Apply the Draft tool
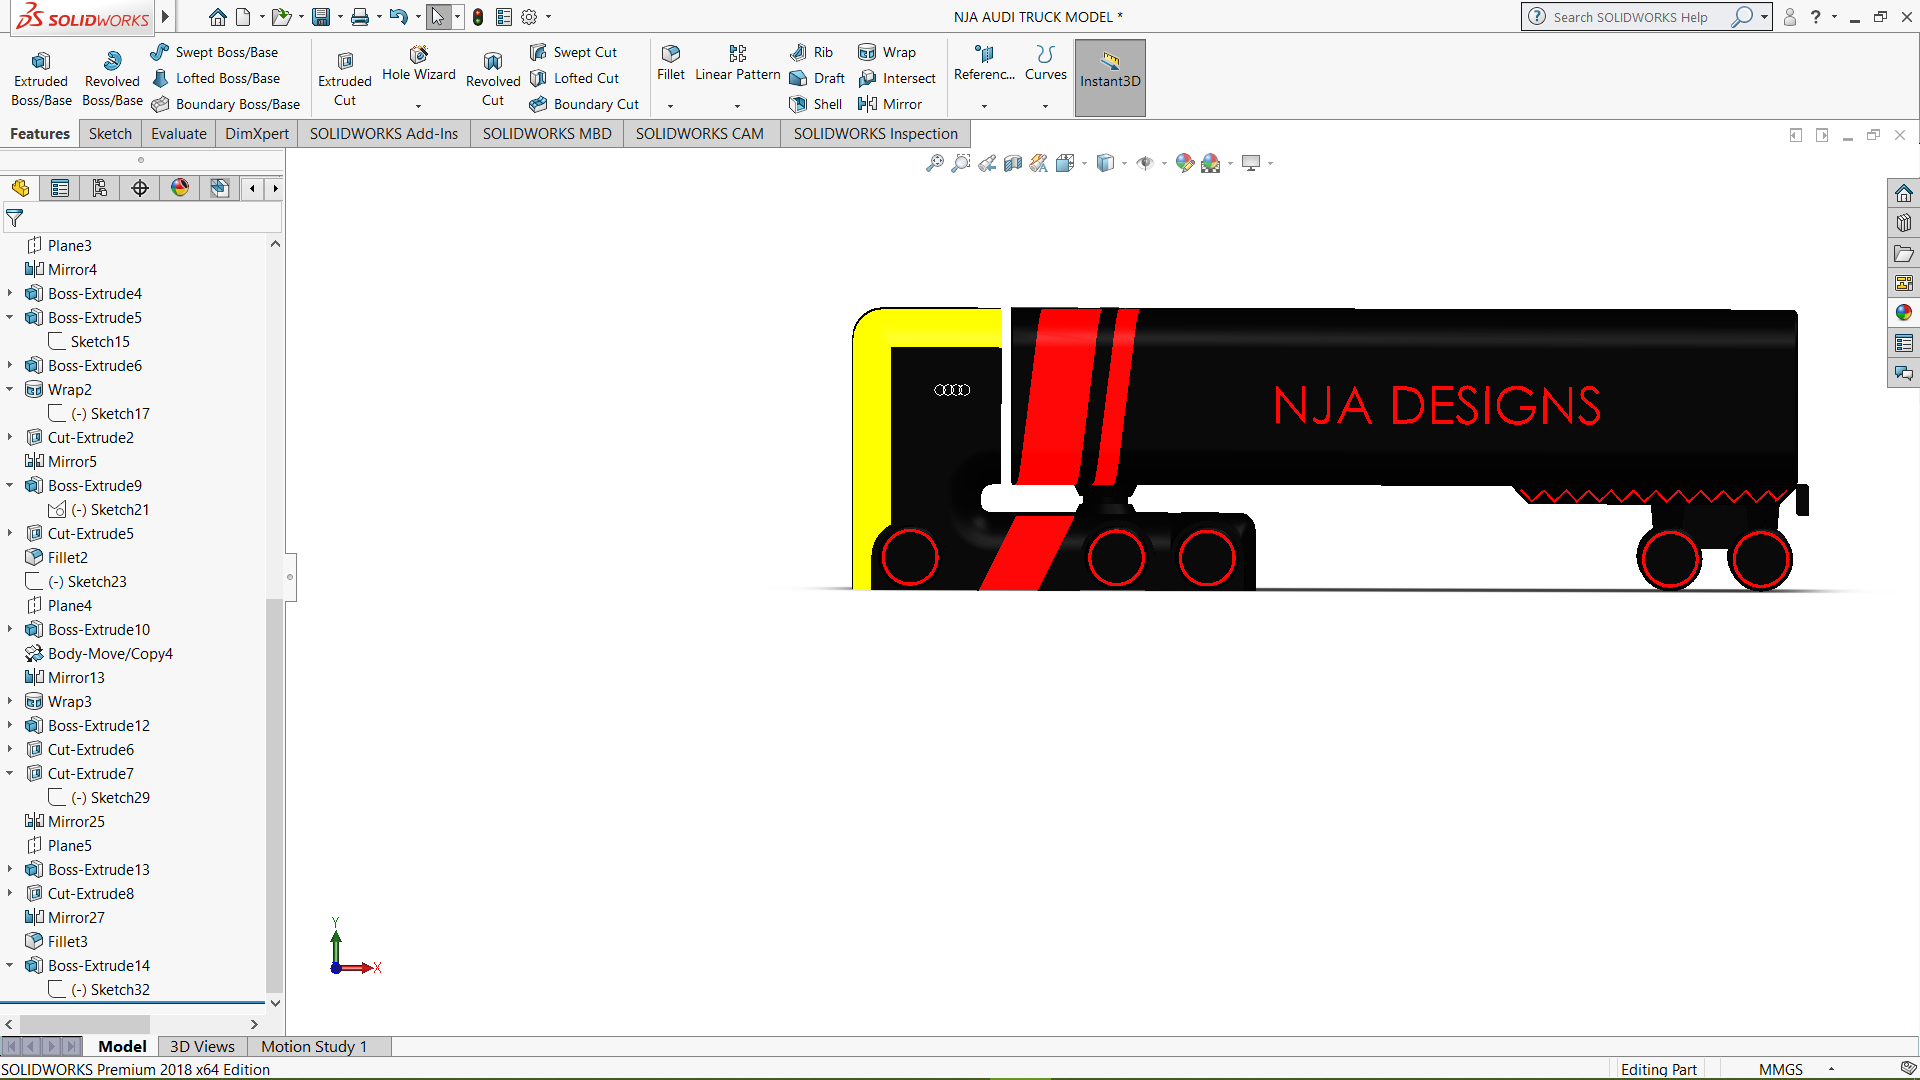Image resolution: width=1920 pixels, height=1080 pixels. point(817,78)
